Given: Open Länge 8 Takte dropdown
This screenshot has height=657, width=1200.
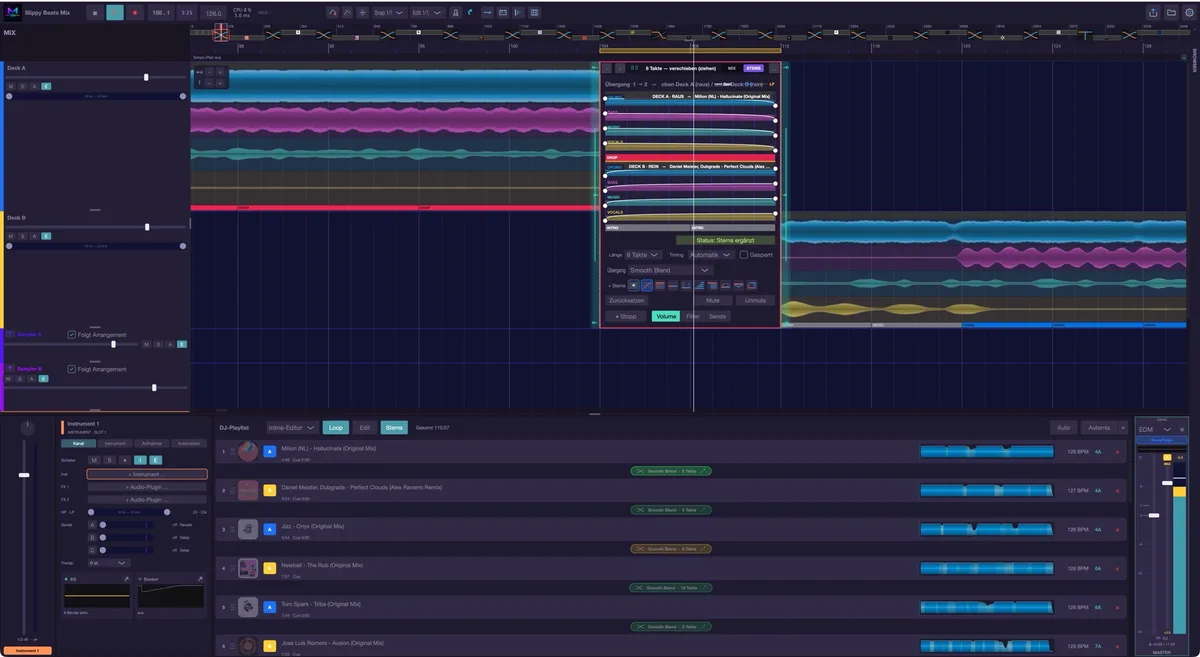Looking at the screenshot, I should (x=643, y=255).
